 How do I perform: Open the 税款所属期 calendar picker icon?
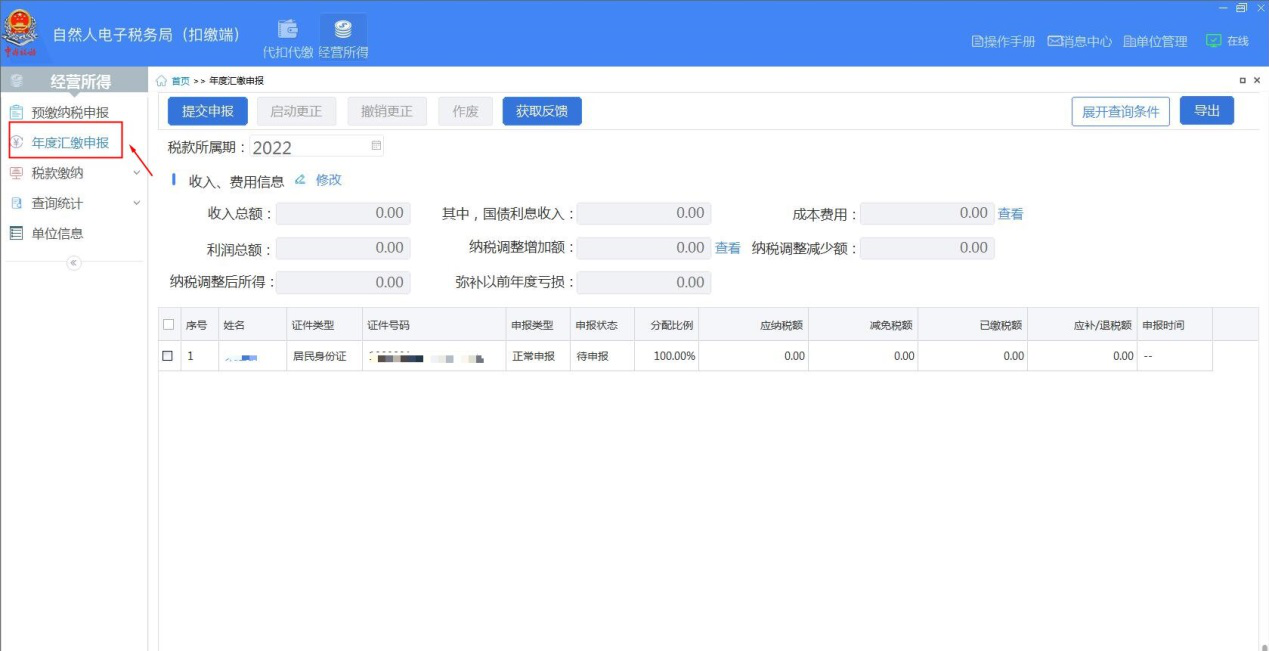[x=376, y=146]
